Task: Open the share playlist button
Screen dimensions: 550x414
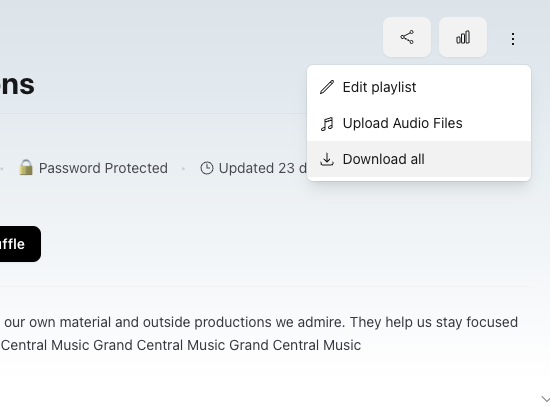Action: 407,37
